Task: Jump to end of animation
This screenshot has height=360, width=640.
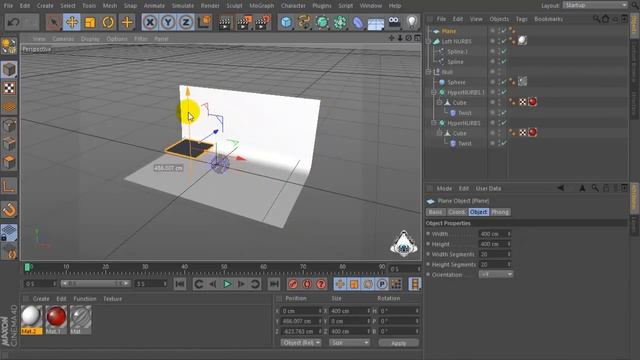Action: tap(274, 284)
